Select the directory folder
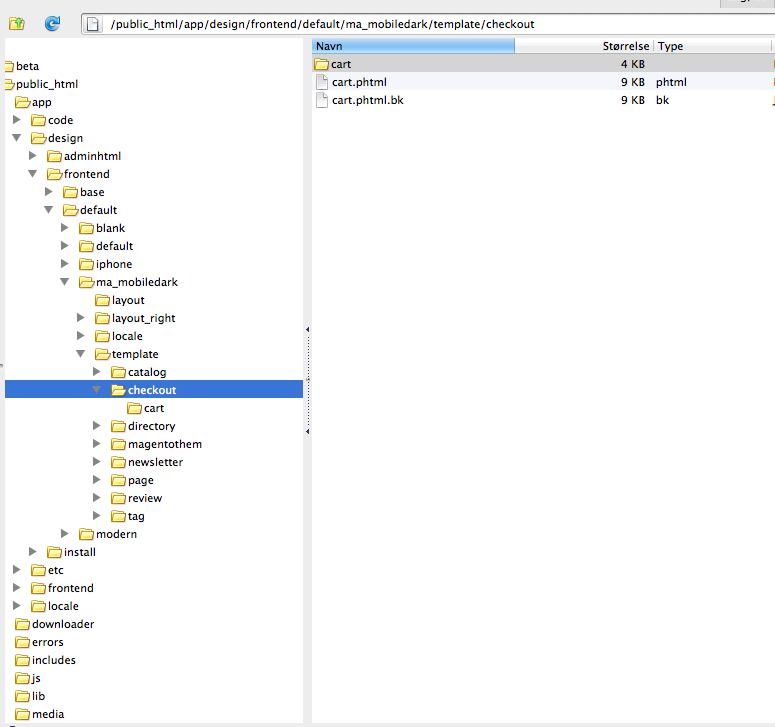The height and width of the screenshot is (727, 775). 143,426
